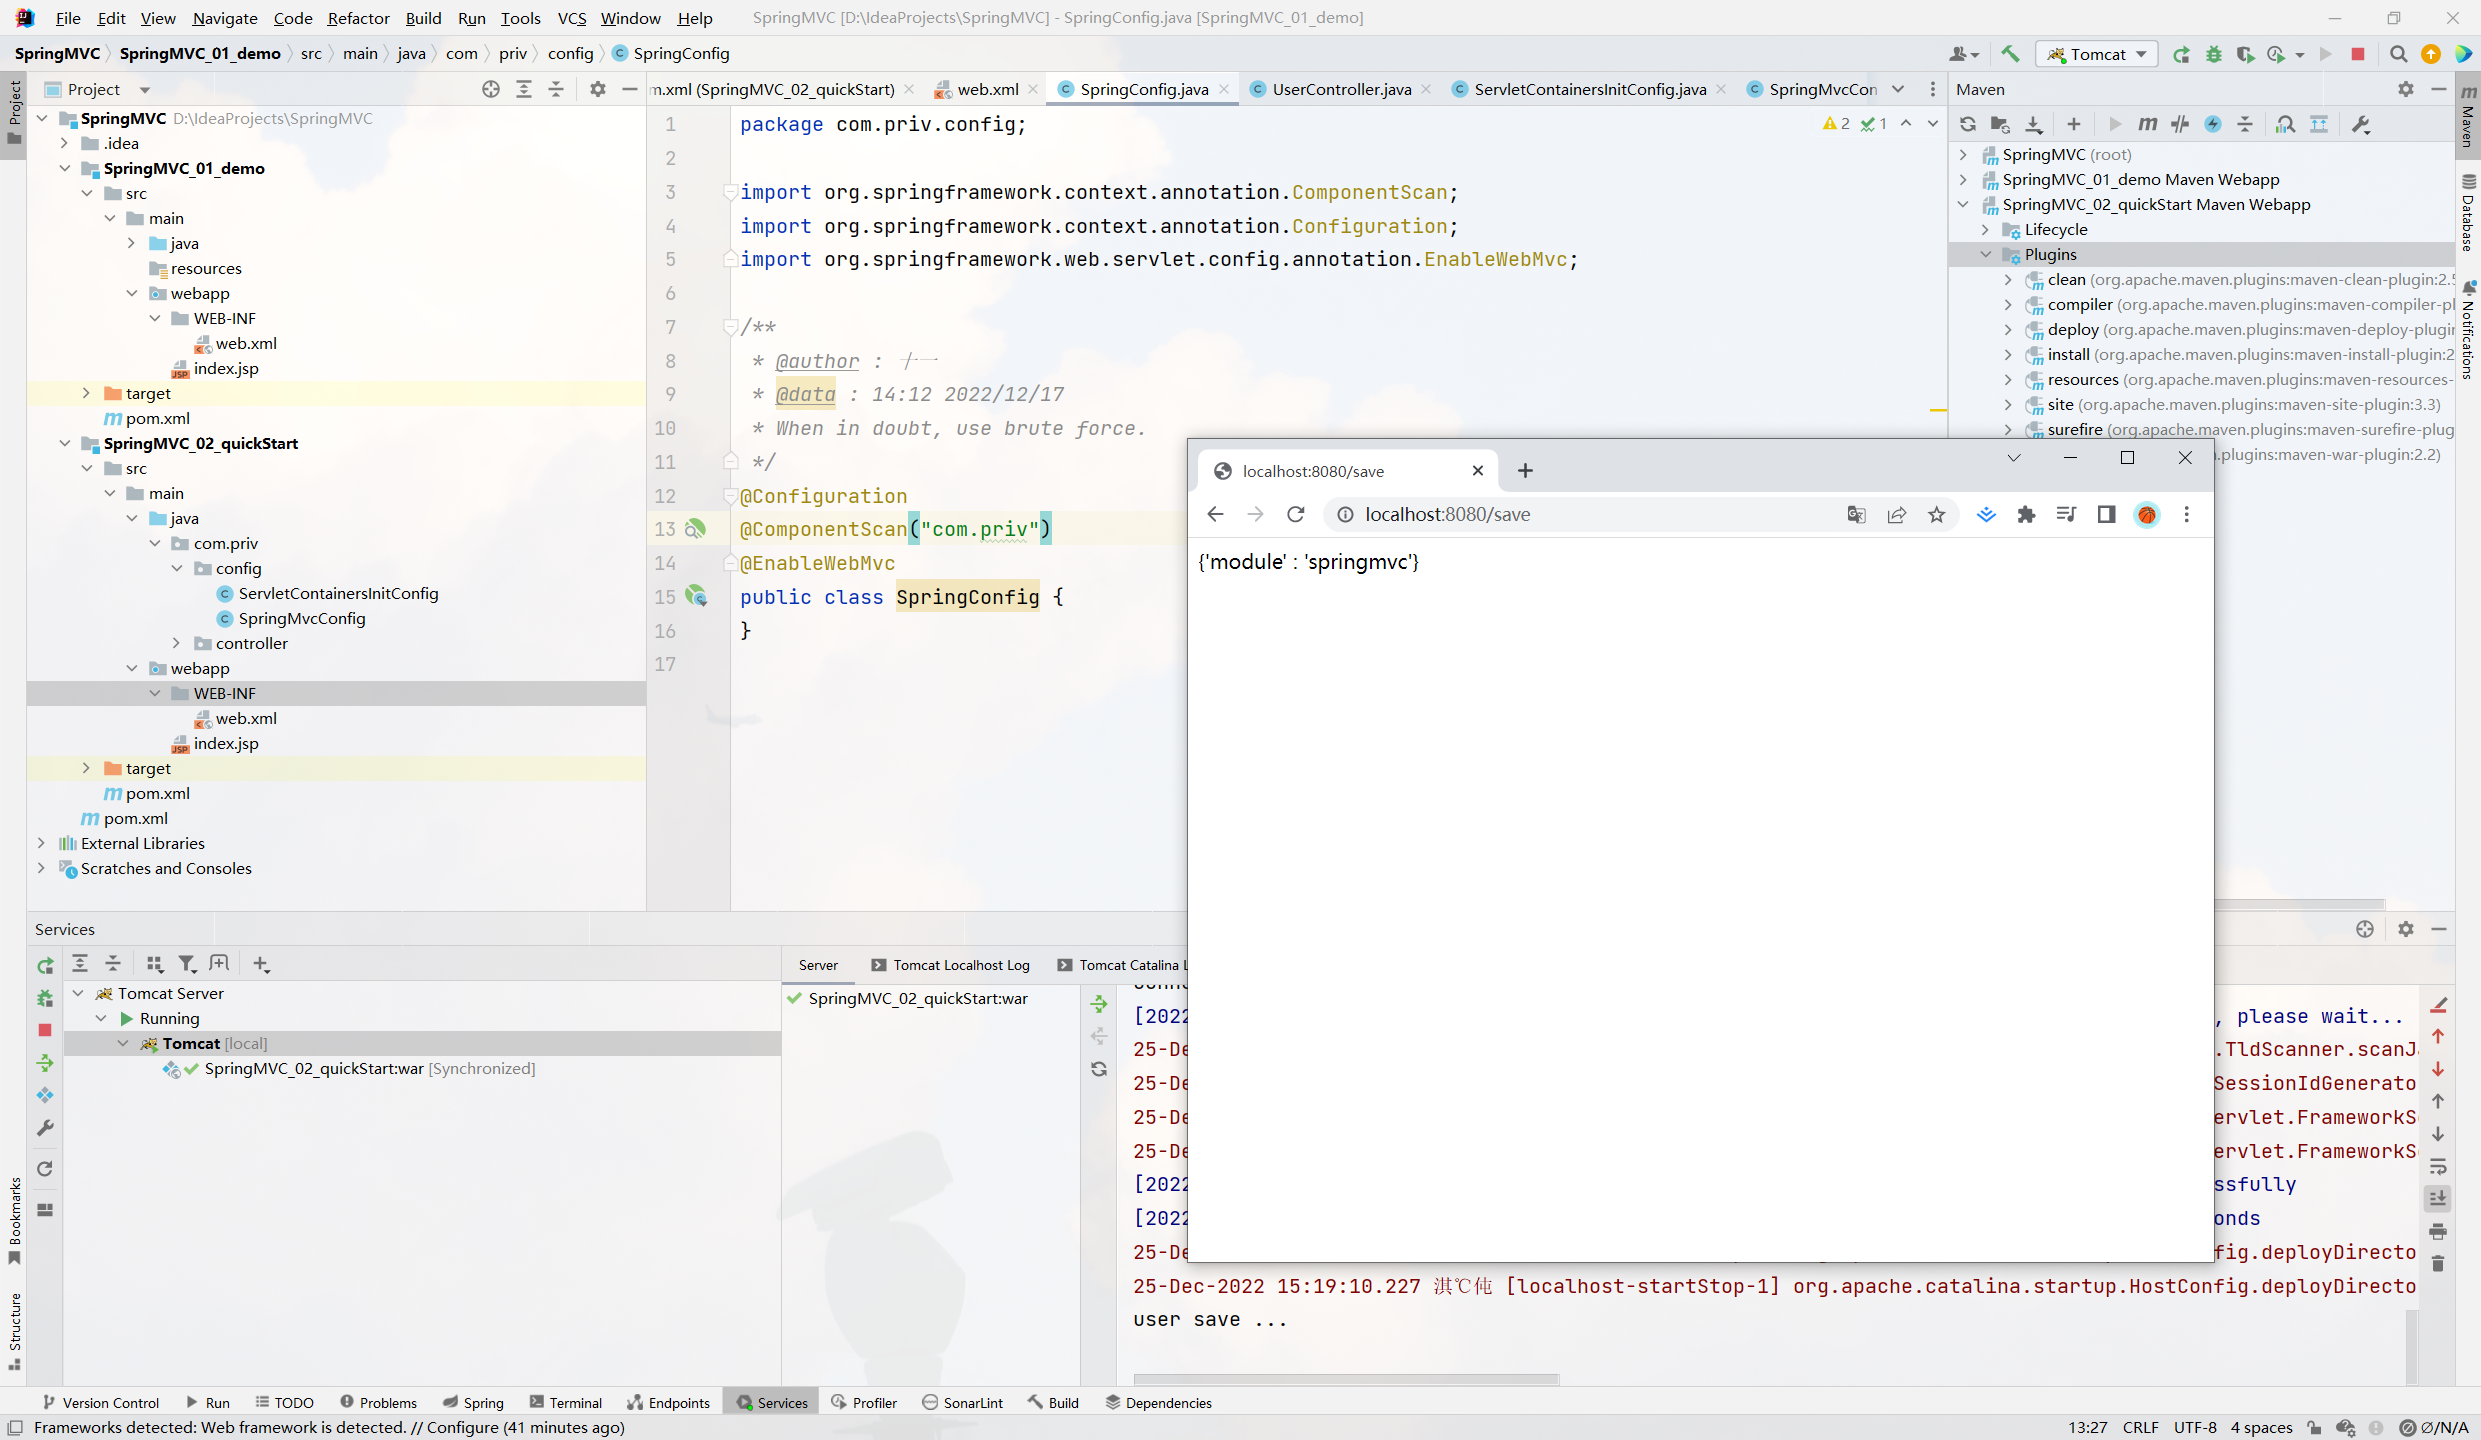
Task: Expand the .idea folder
Action: (64, 143)
